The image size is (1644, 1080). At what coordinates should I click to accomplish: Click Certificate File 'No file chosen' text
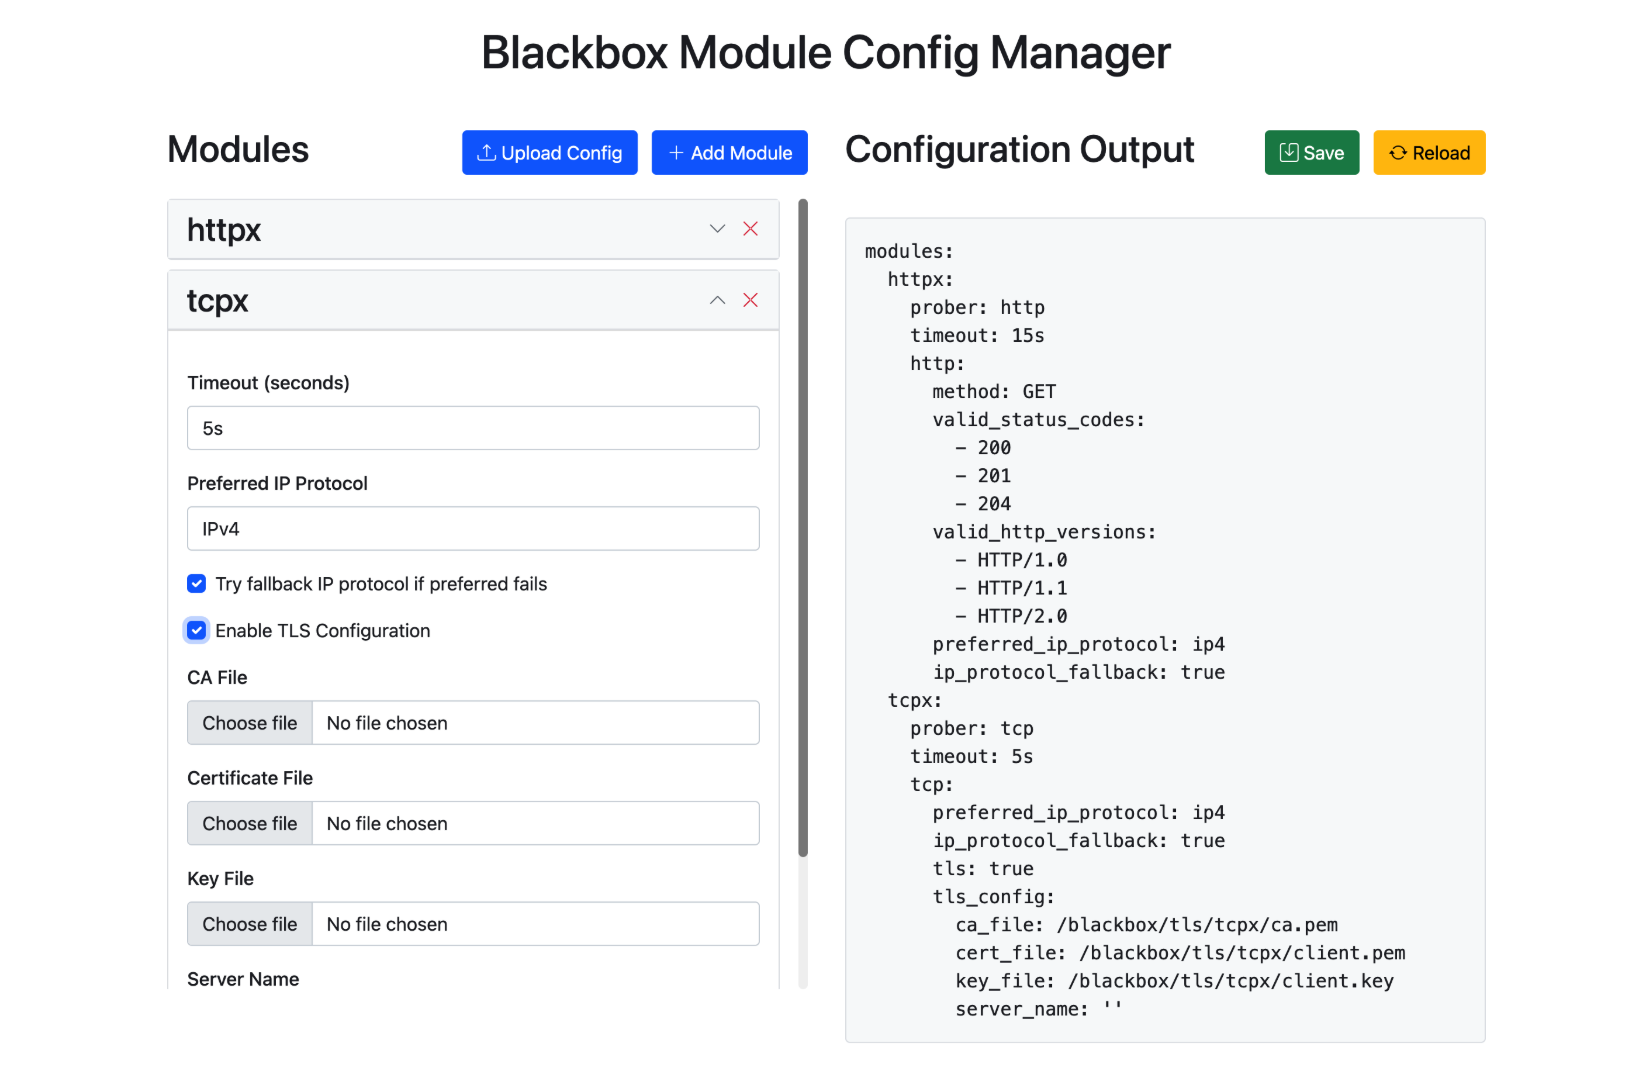(x=387, y=823)
